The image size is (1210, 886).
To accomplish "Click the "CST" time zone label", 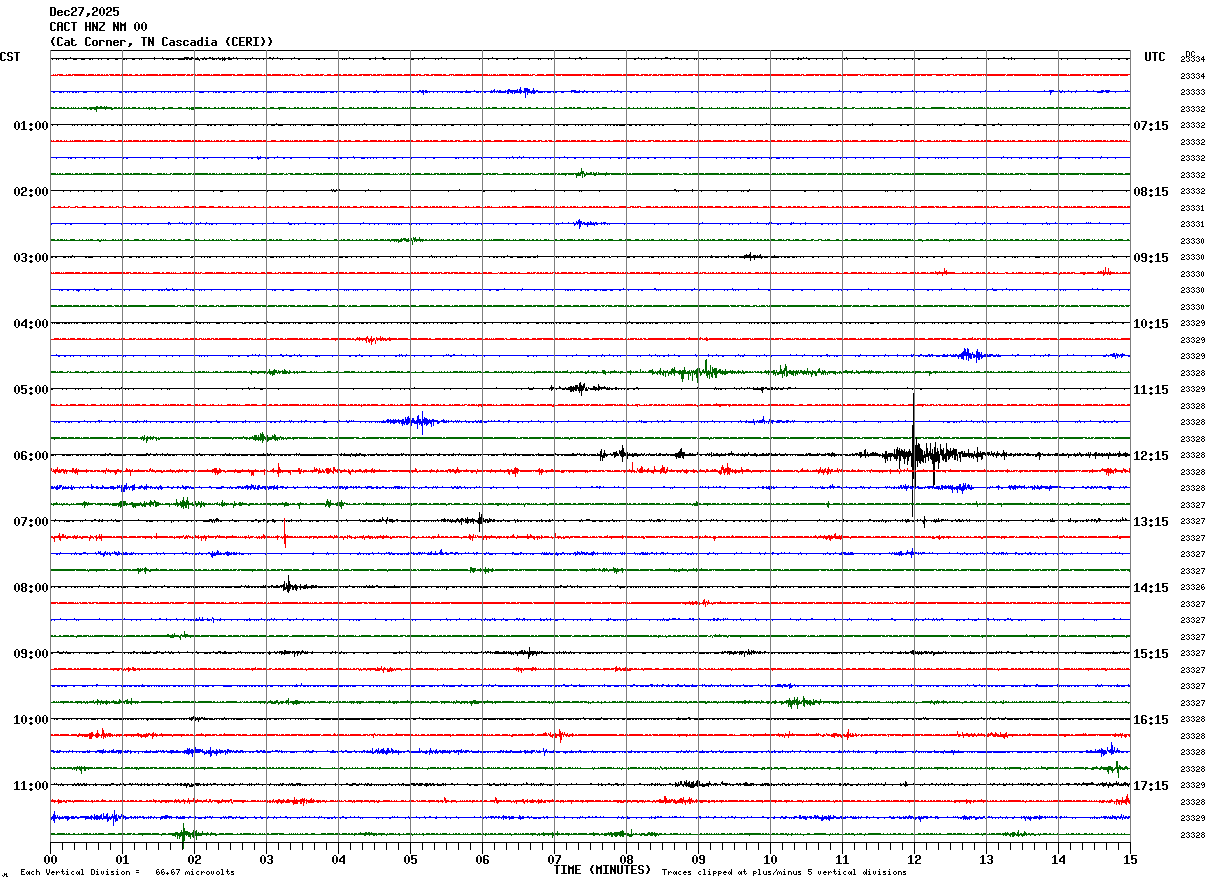I will pyautogui.click(x=10, y=57).
